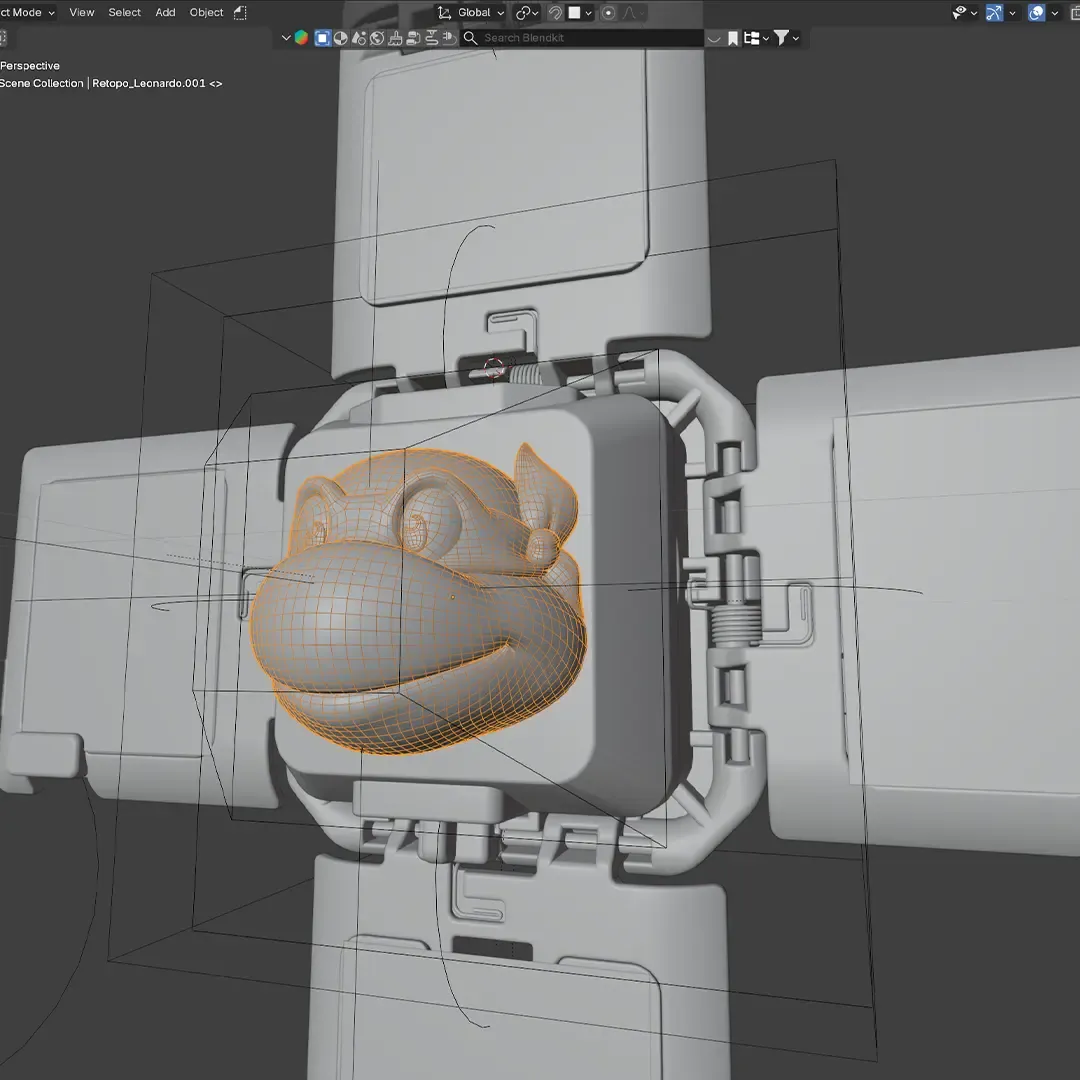Viewport: 1080px width, 1080px height.
Task: Click the dashed selection icon beside Object menu
Action: (240, 12)
